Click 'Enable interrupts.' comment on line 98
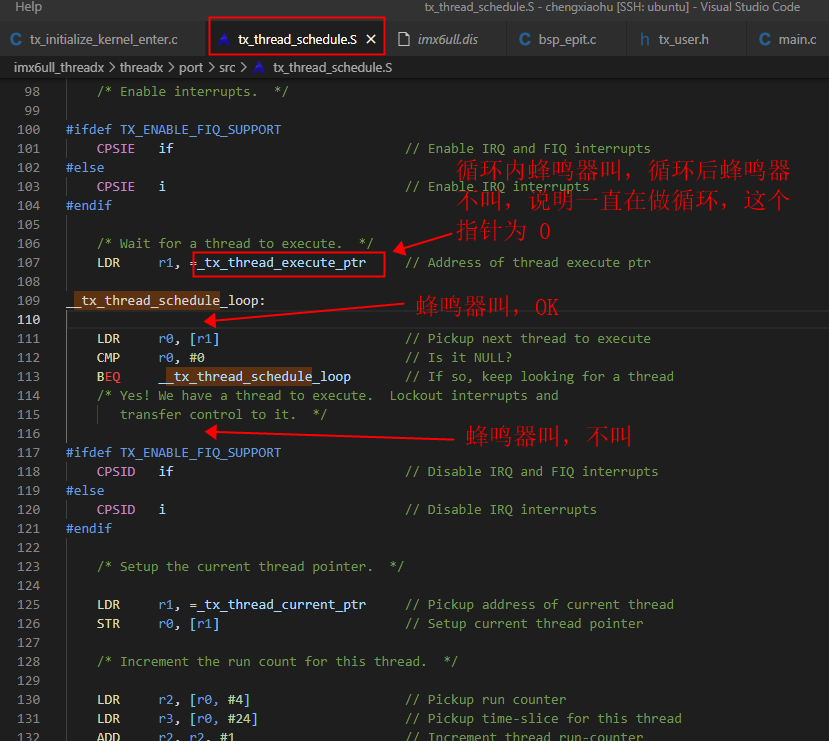 pyautogui.click(x=192, y=91)
